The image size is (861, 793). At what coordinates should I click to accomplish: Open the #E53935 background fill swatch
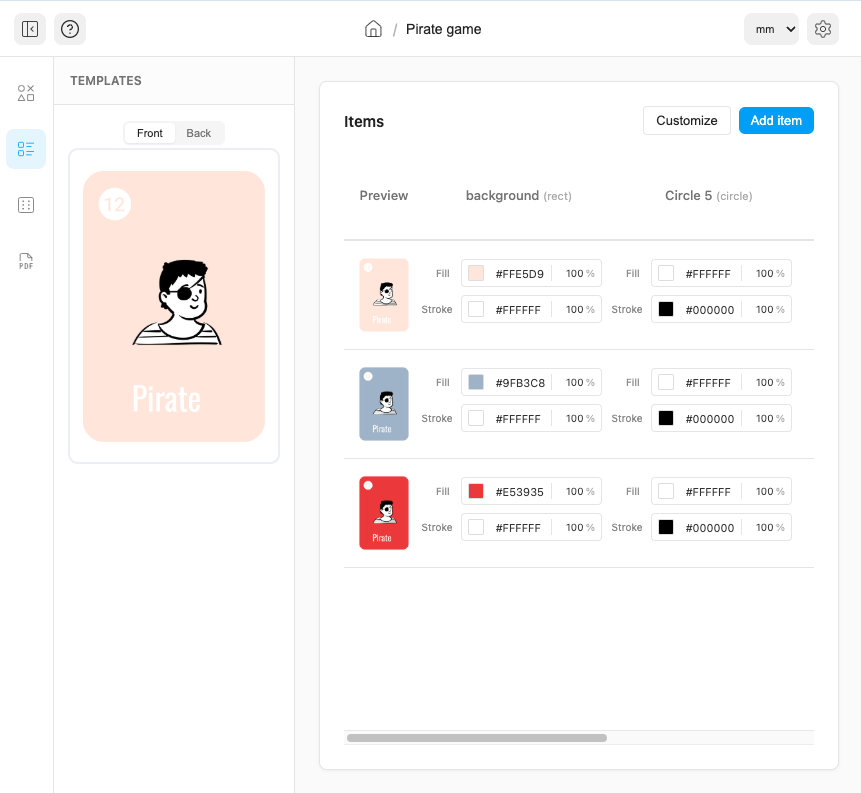point(476,491)
